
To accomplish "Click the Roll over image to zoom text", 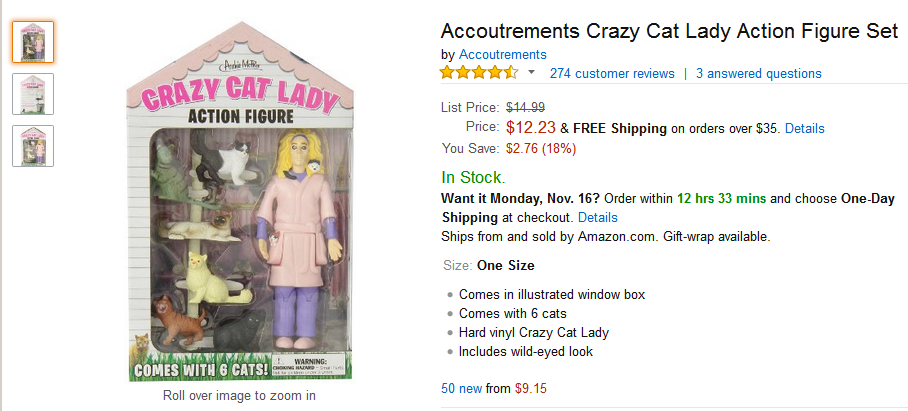I will pyautogui.click(x=239, y=396).
